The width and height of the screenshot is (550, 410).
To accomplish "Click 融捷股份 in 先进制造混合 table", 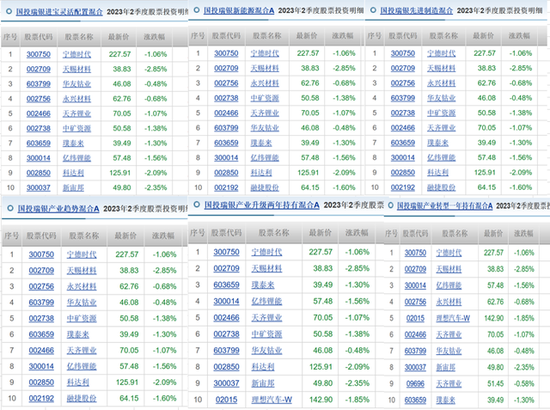I will tap(441, 188).
